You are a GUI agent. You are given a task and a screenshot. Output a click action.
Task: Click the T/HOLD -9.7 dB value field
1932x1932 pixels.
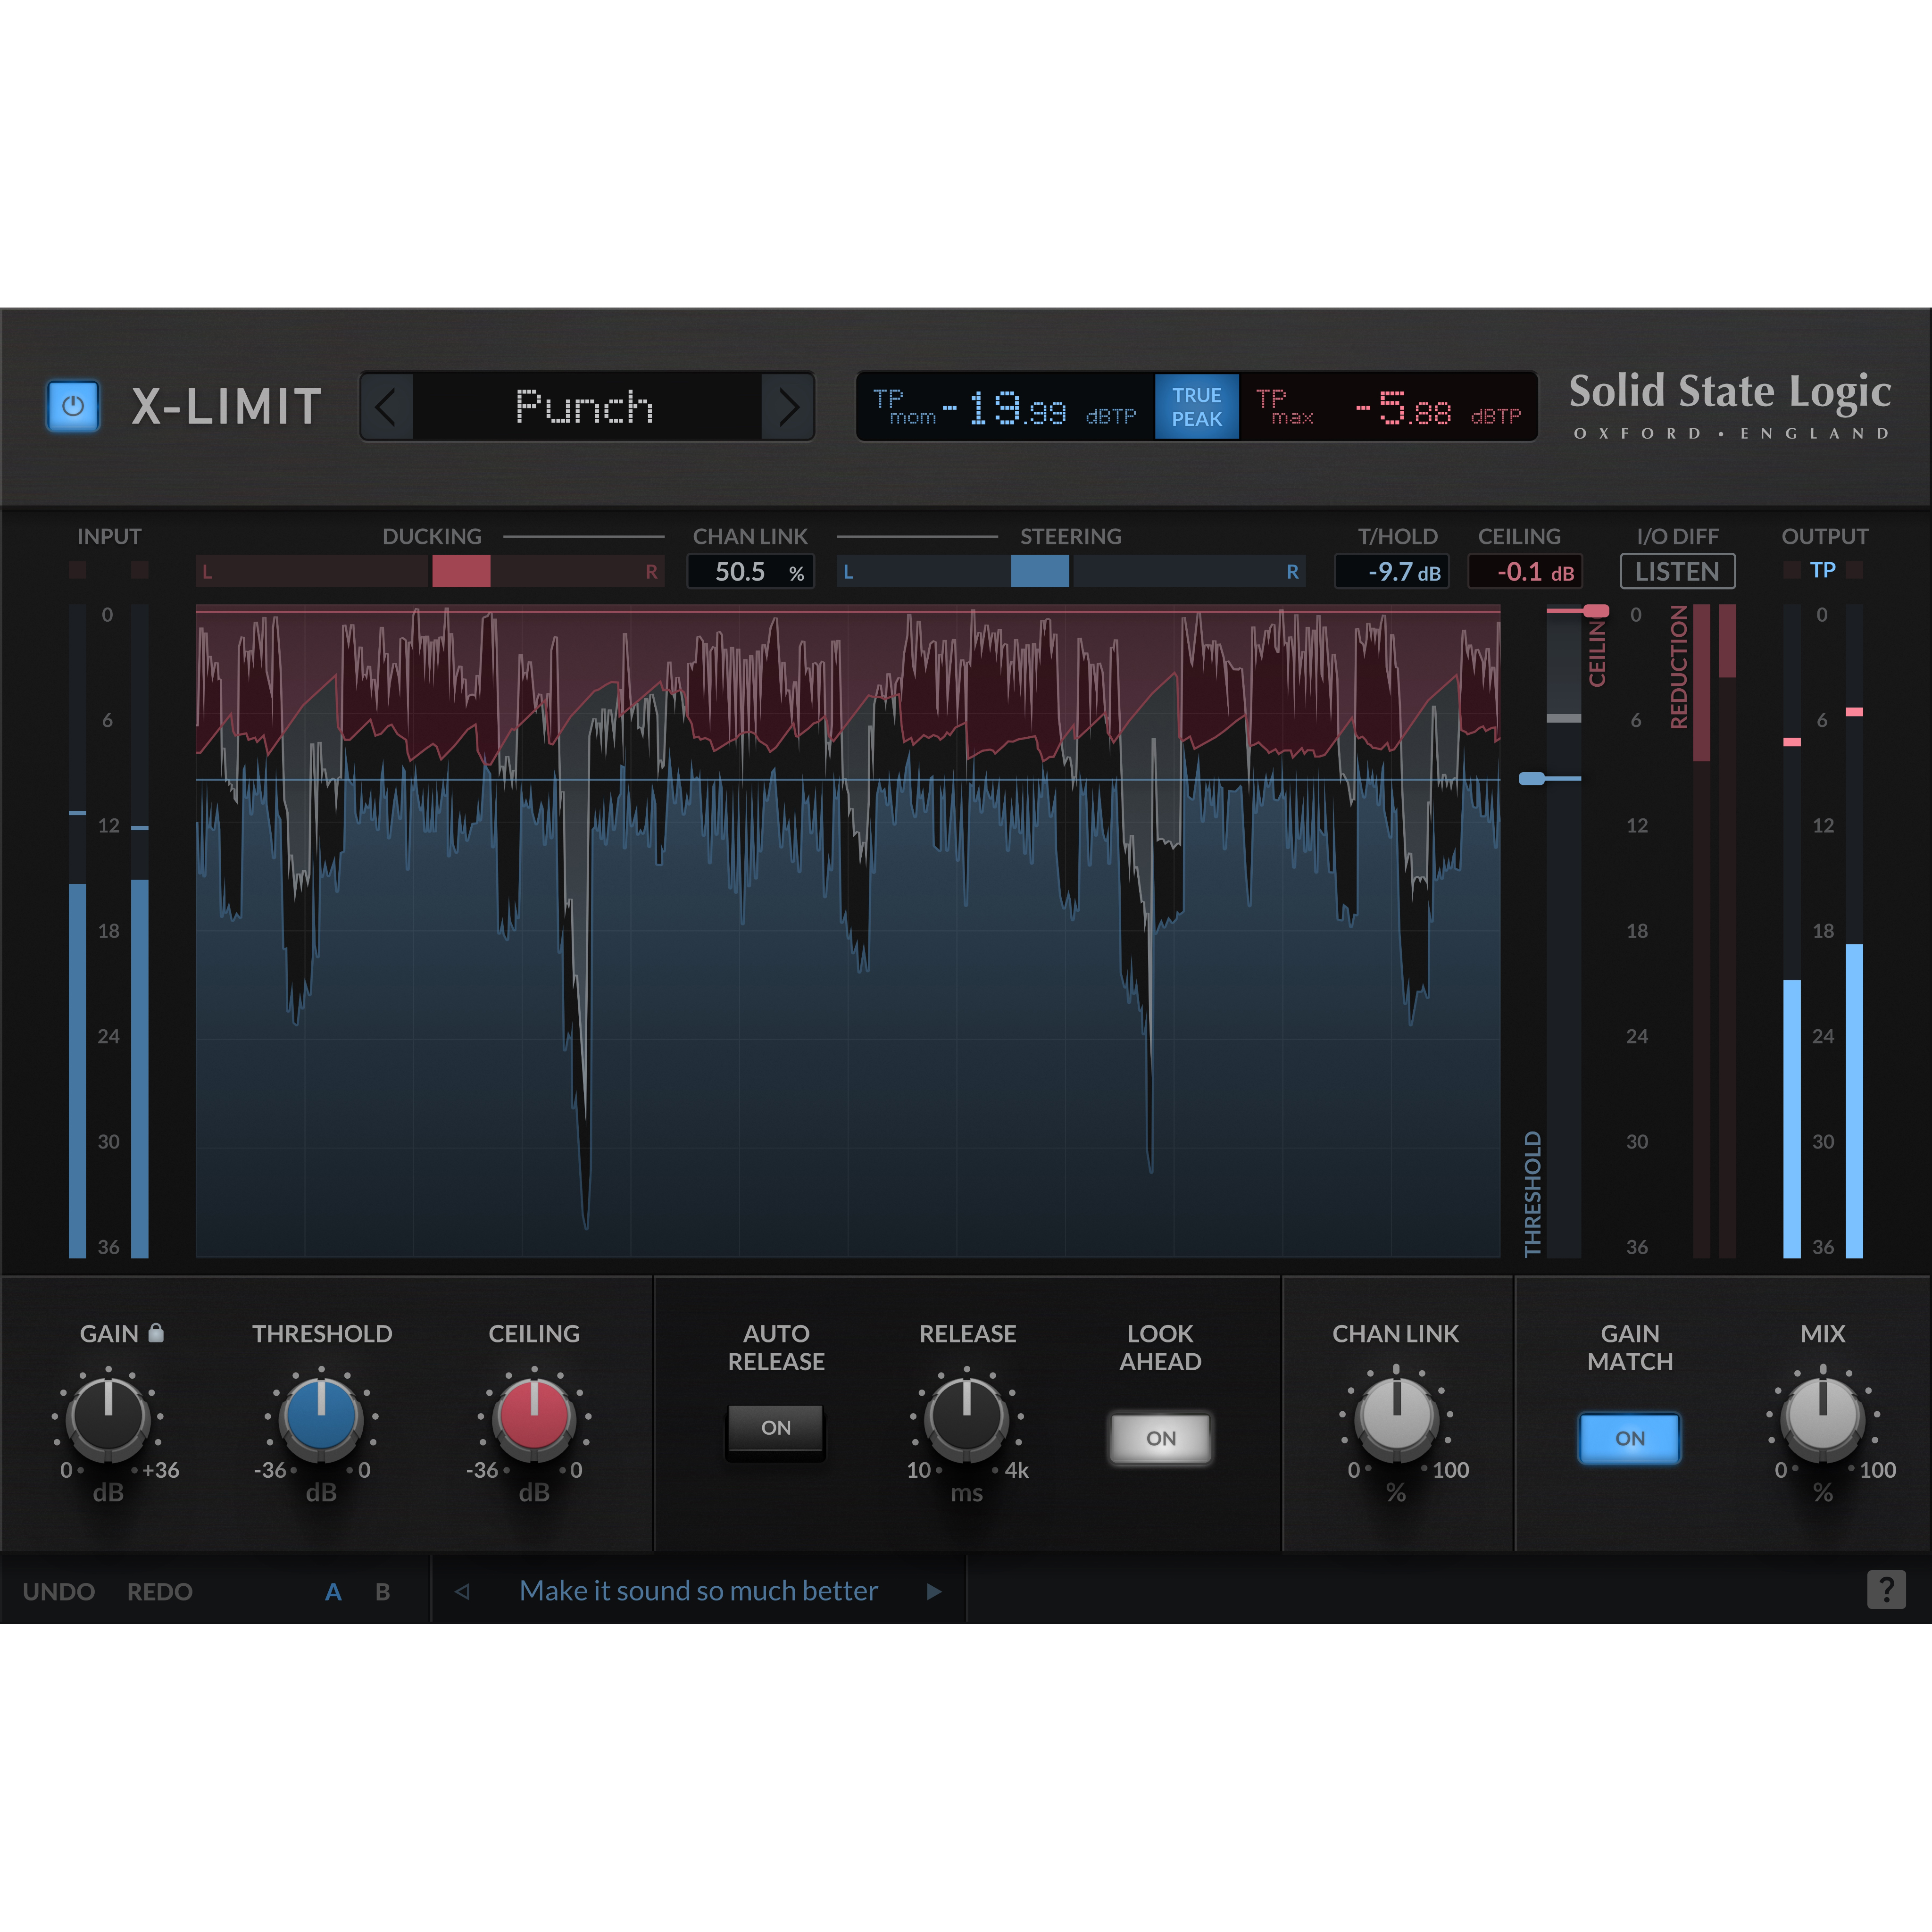pos(1391,572)
